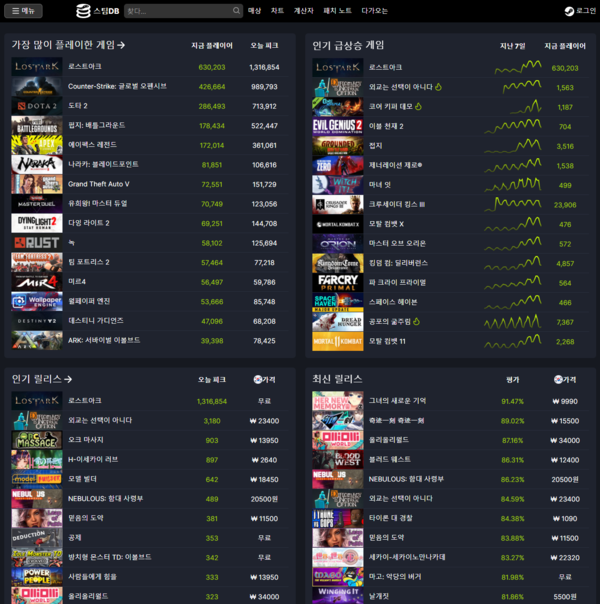Click the Grounded game thumbnail
The height and width of the screenshot is (604, 600).
pyautogui.click(x=338, y=146)
